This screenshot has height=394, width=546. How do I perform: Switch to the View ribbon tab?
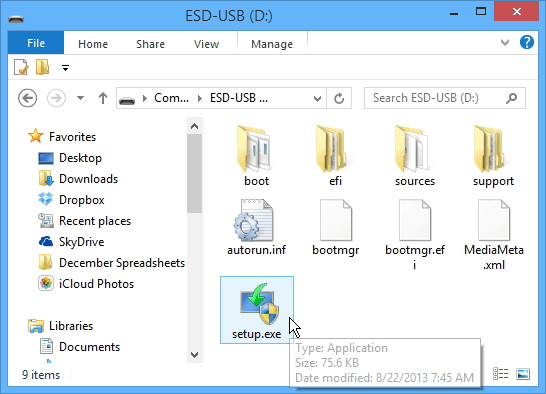[206, 44]
